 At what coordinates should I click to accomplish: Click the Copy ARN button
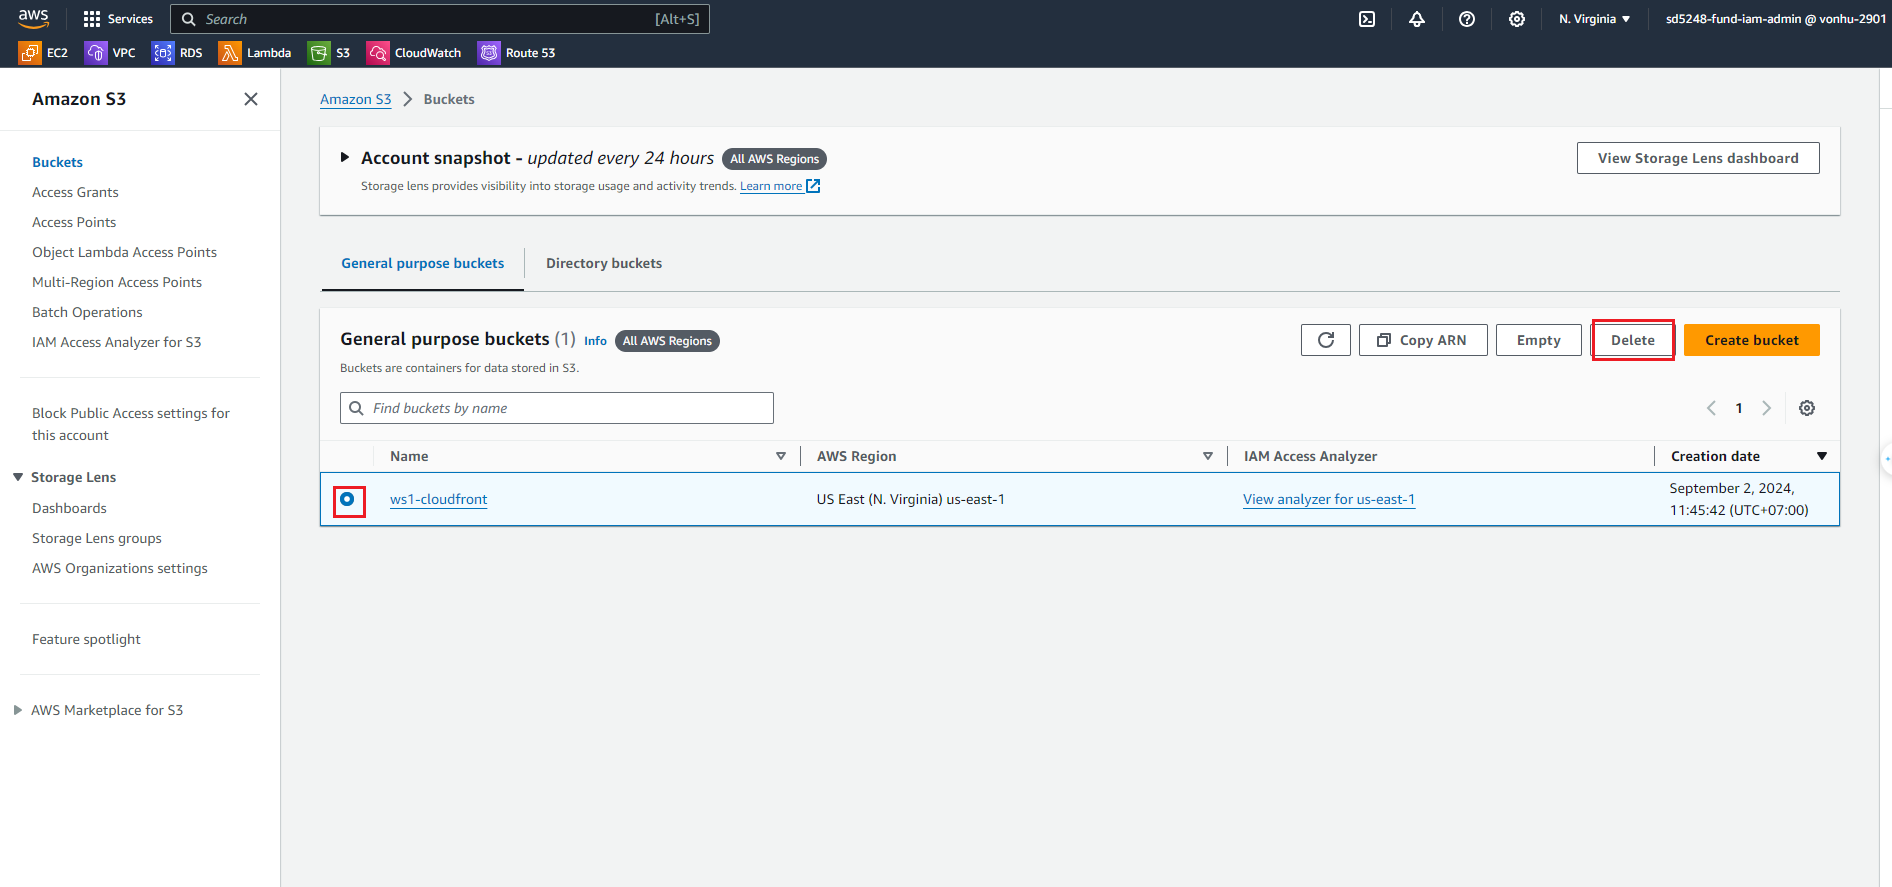[x=1423, y=340]
